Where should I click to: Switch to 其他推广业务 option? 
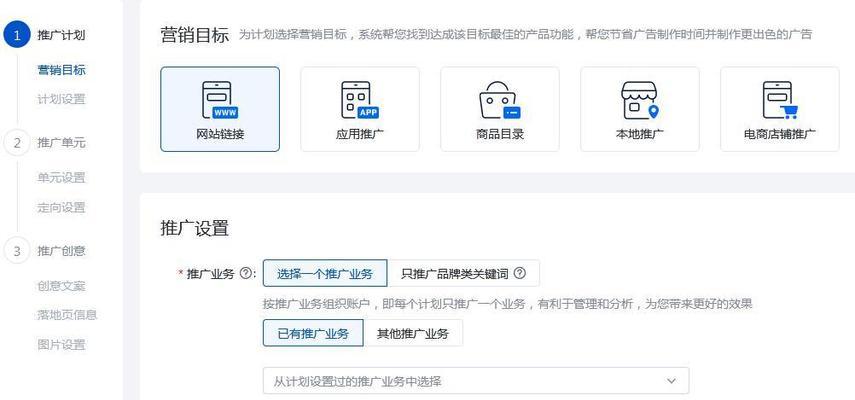[x=413, y=334]
